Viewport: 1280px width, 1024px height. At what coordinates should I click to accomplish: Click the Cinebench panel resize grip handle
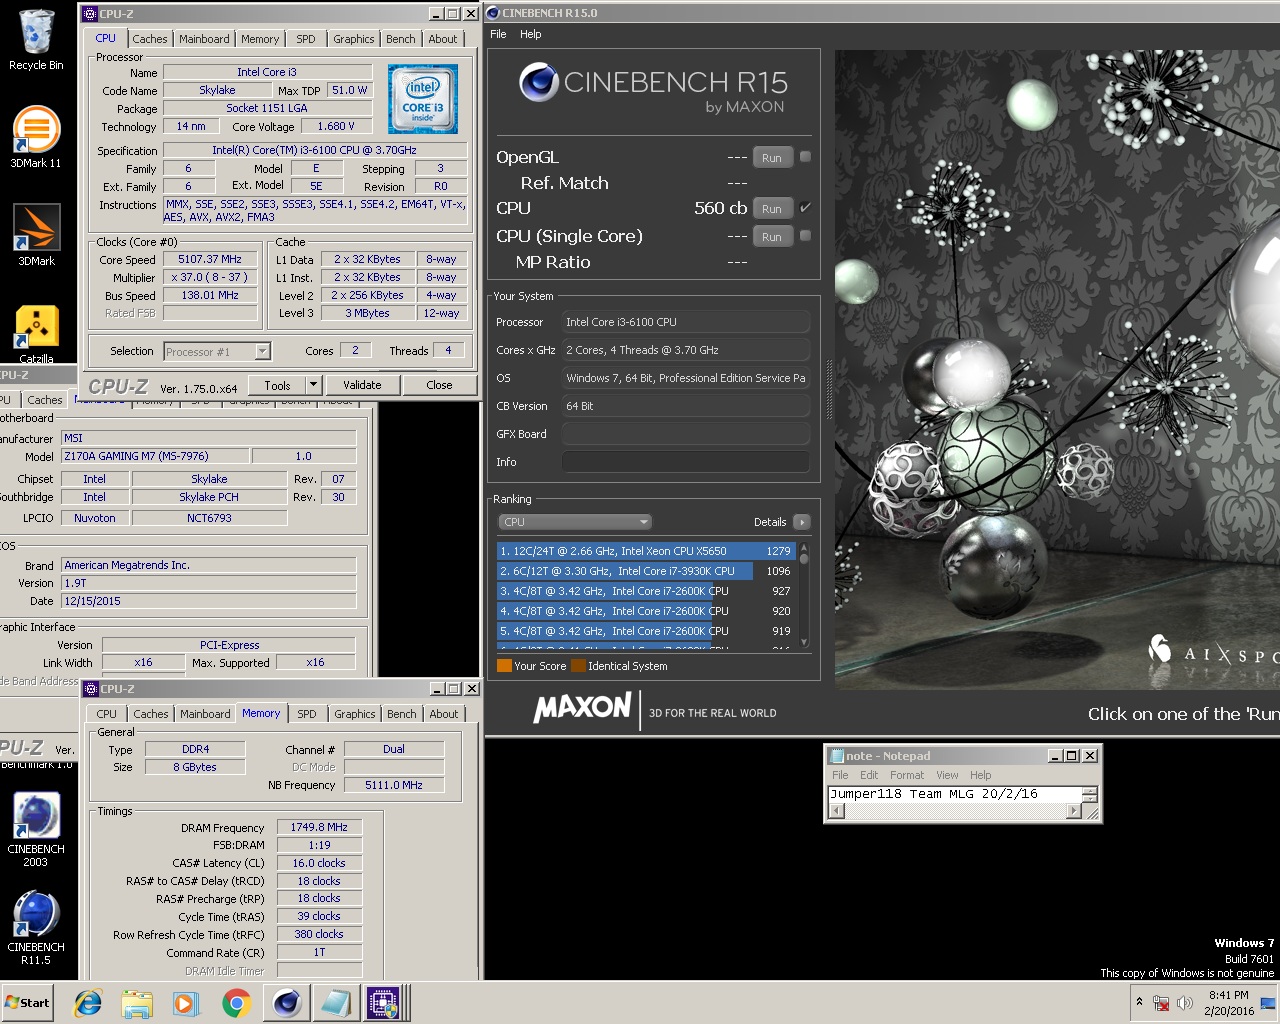828,390
